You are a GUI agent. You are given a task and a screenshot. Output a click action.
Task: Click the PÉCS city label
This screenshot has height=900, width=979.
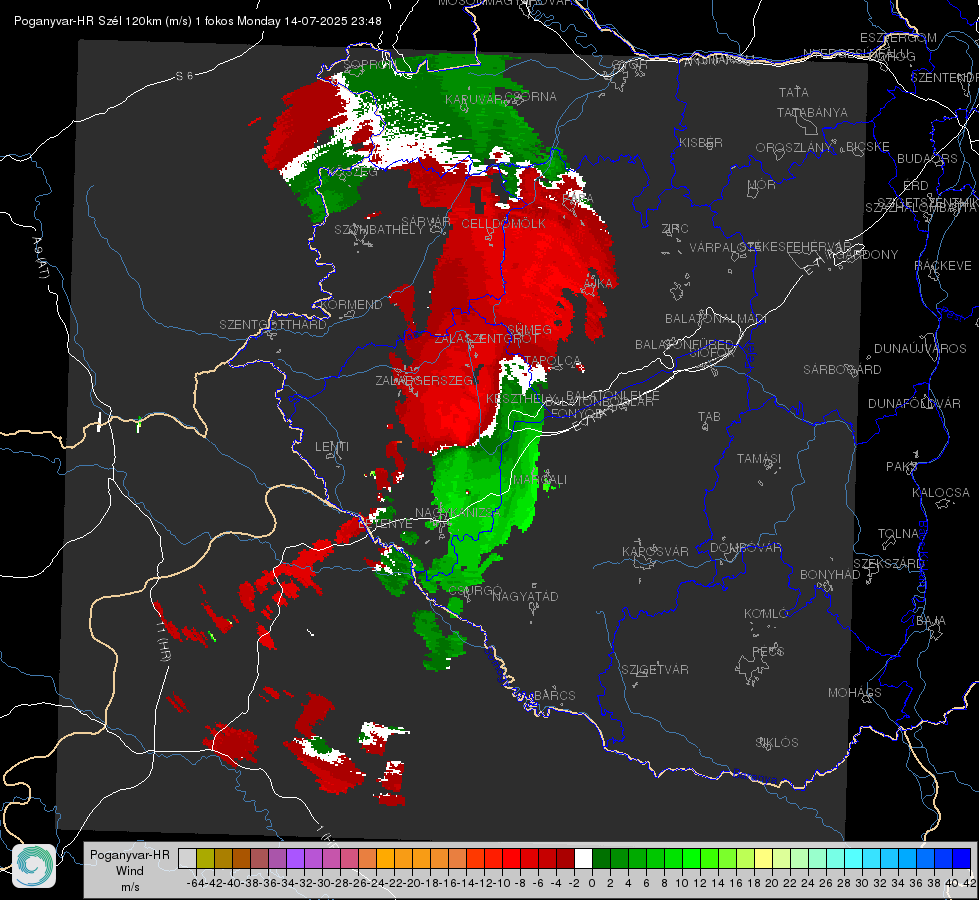(767, 651)
